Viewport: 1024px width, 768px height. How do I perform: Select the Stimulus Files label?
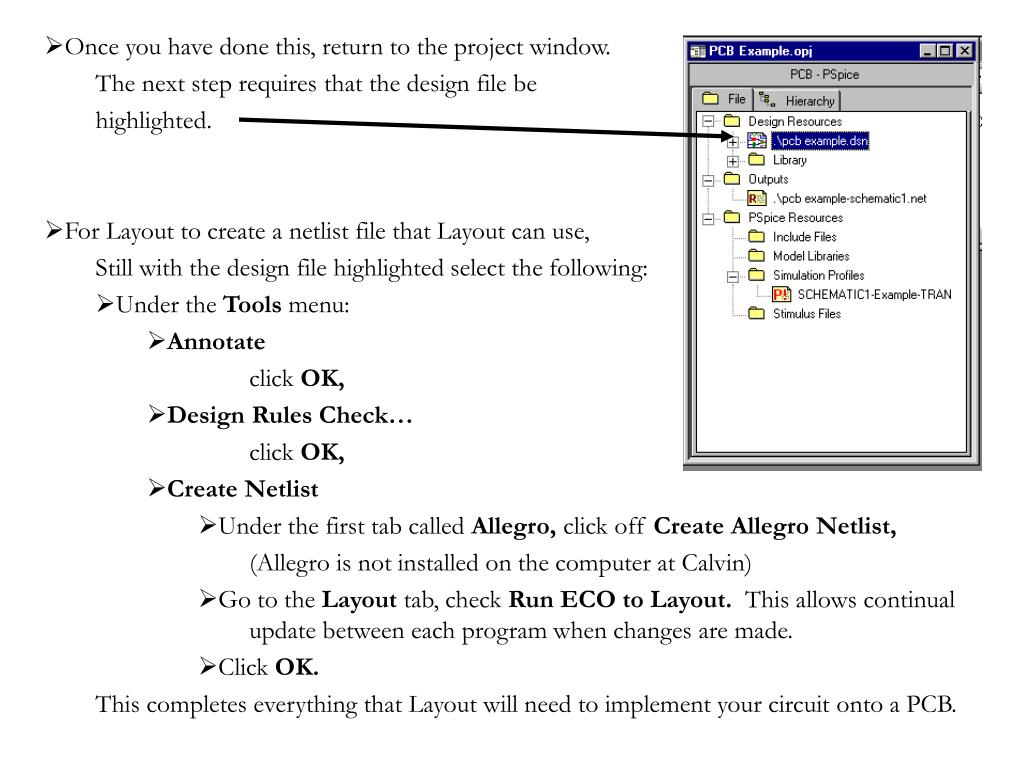click(x=807, y=314)
